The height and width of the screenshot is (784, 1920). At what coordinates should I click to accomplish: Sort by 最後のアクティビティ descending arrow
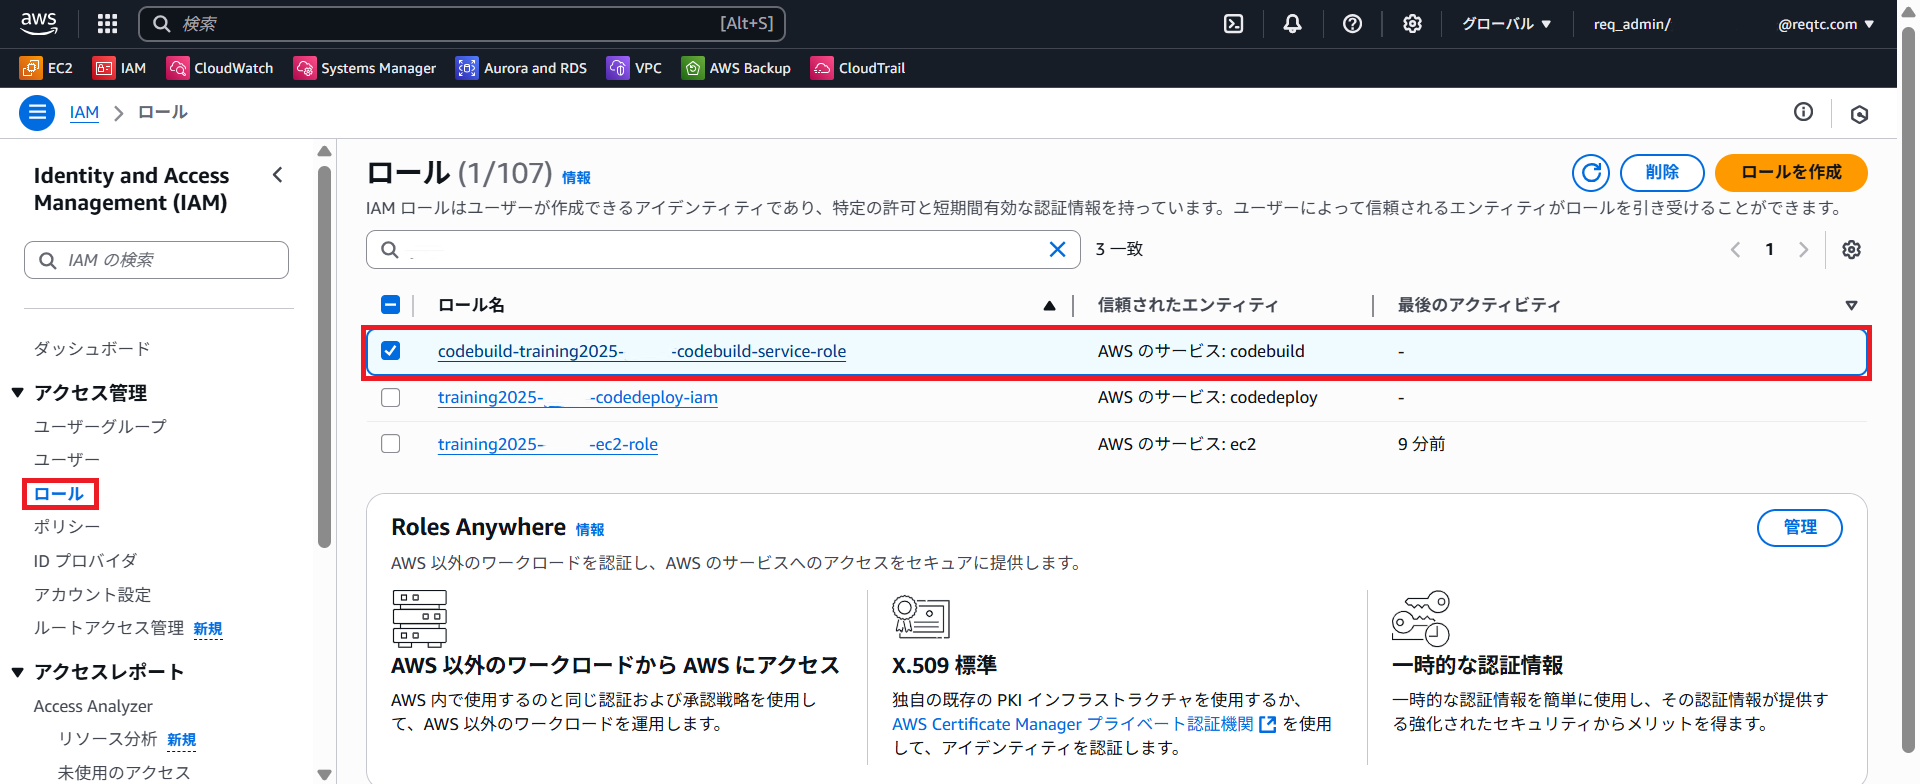(x=1851, y=305)
